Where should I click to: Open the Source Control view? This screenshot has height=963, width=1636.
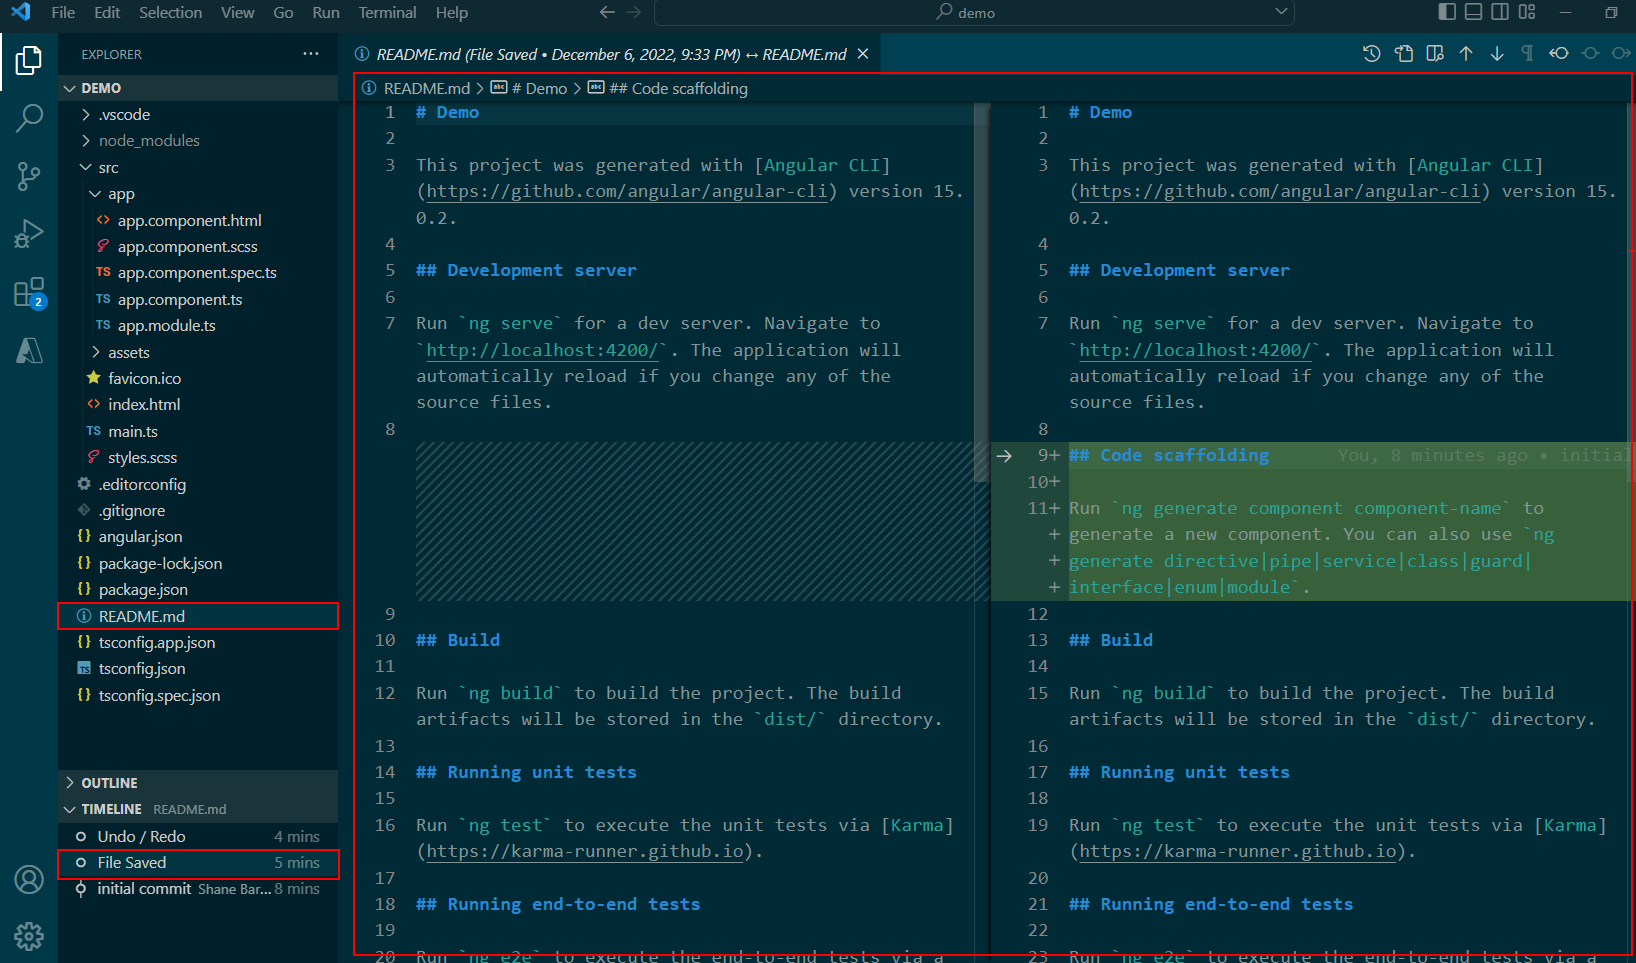click(x=29, y=176)
